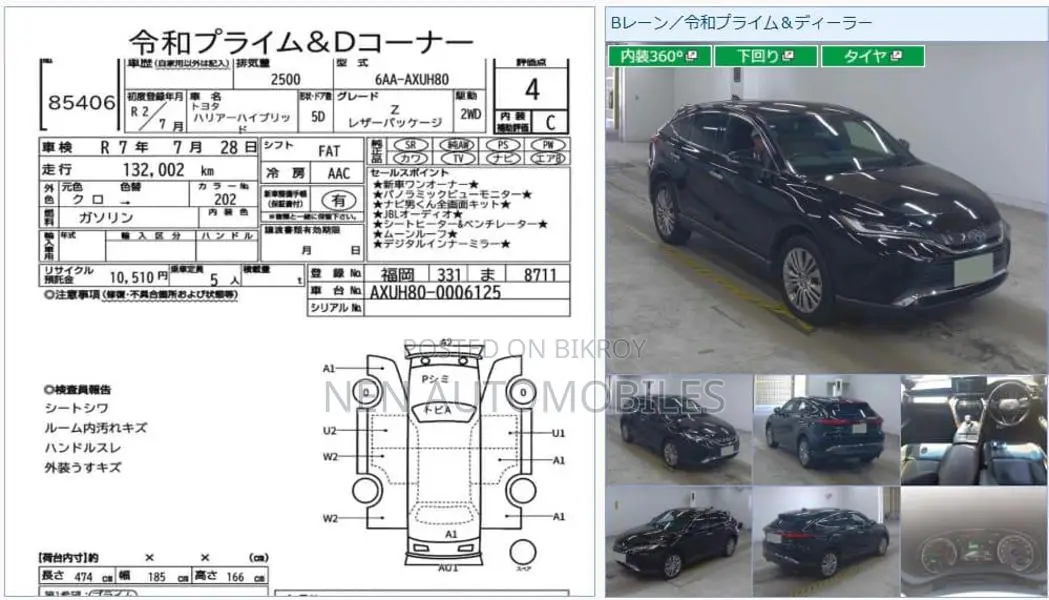Click the model code 6AA-AXUH80
This screenshot has width=1049, height=600.
[411, 80]
